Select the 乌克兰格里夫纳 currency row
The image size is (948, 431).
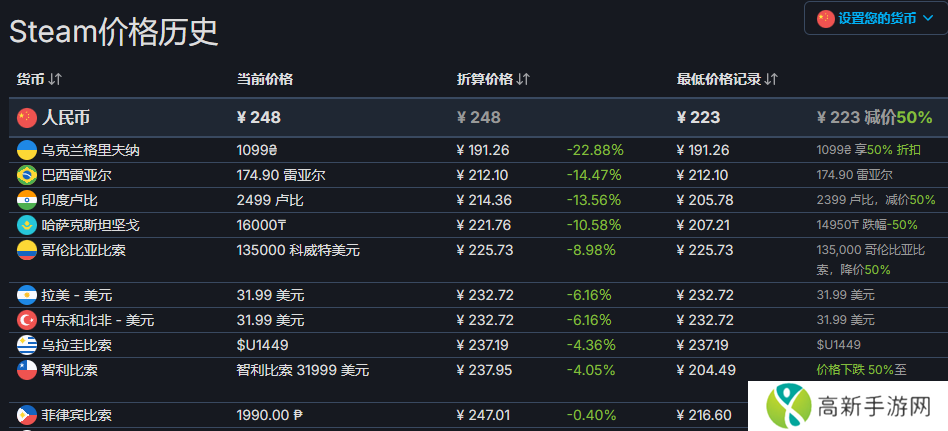(x=90, y=151)
